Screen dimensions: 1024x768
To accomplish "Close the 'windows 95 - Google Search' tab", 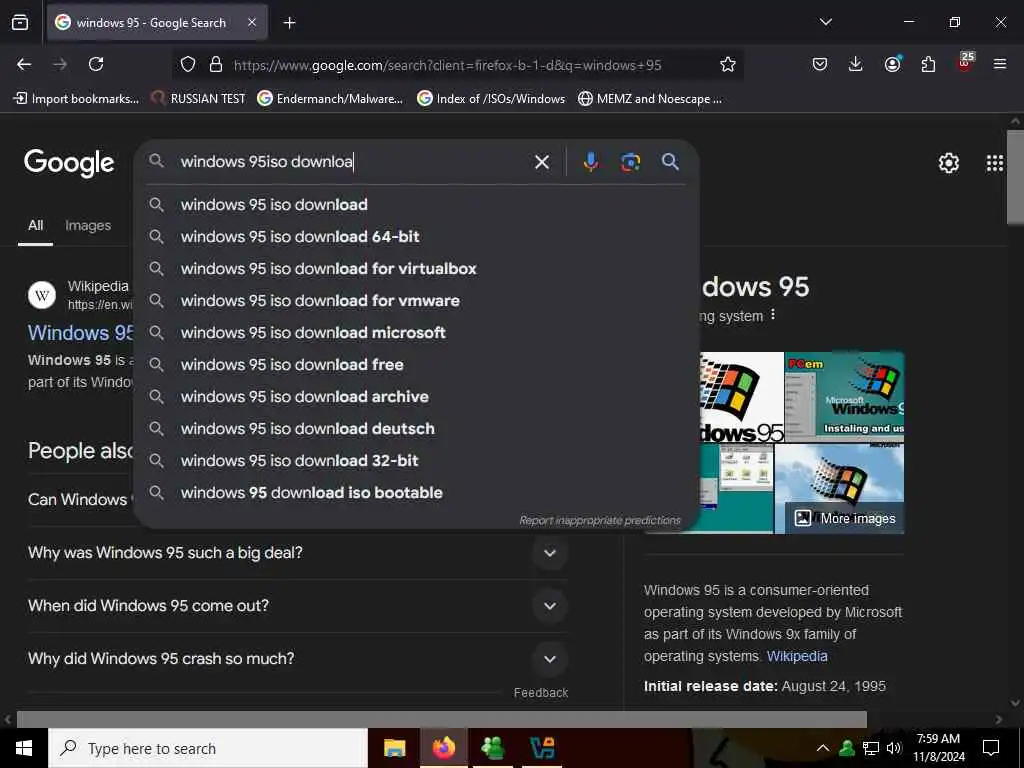I will (x=251, y=23).
